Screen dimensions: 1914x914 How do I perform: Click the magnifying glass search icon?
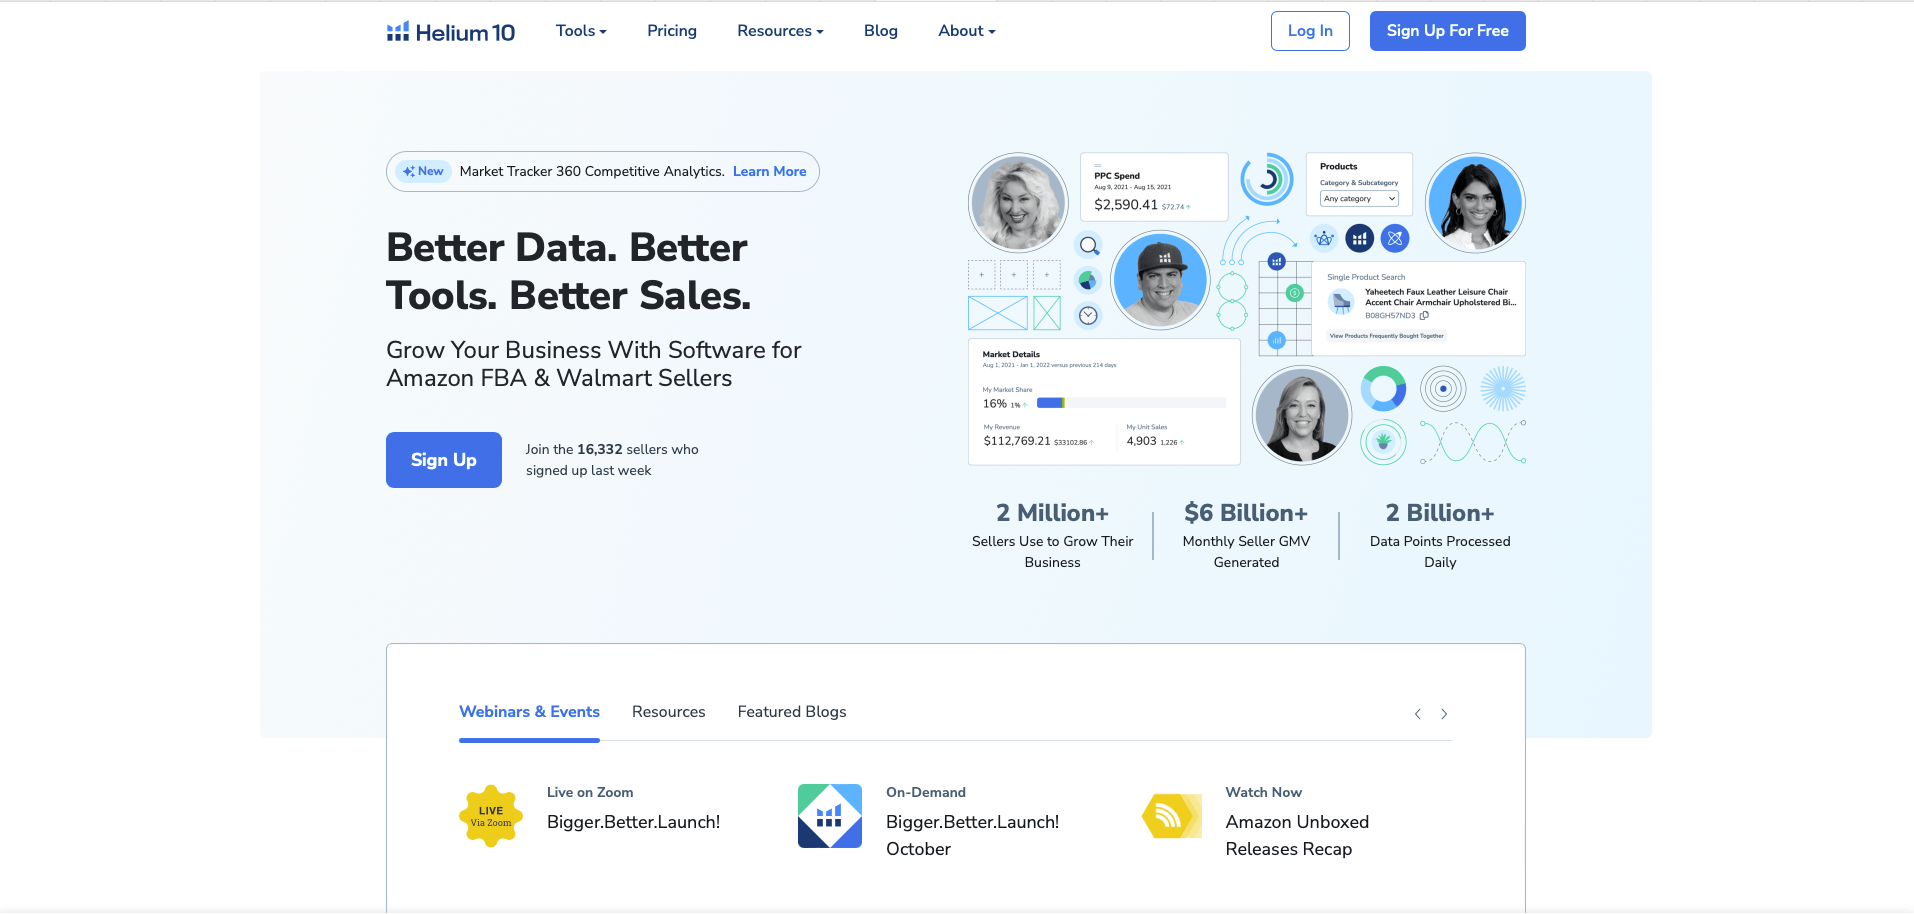(1089, 245)
